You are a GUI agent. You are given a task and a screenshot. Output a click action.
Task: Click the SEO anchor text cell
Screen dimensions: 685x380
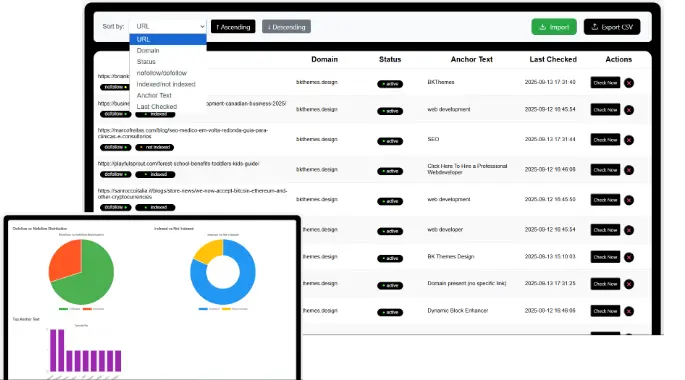click(433, 139)
